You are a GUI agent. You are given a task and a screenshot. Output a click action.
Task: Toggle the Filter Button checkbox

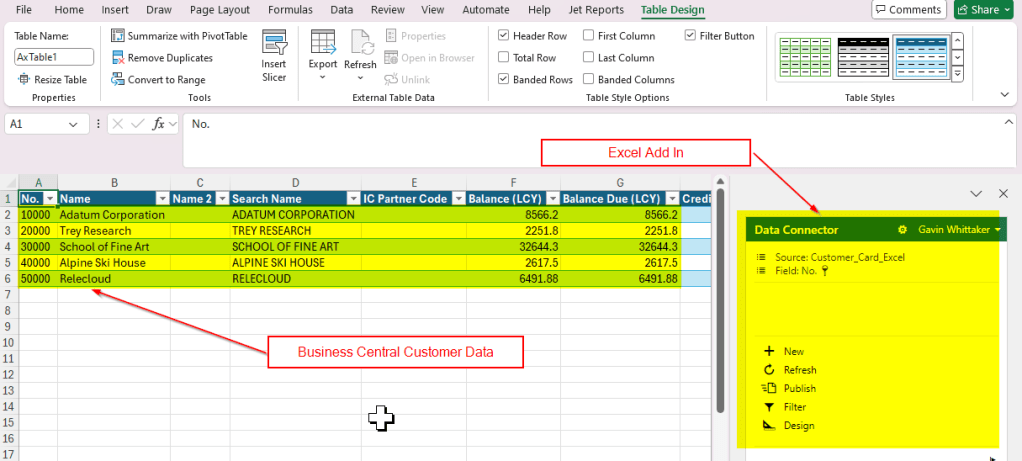point(691,36)
